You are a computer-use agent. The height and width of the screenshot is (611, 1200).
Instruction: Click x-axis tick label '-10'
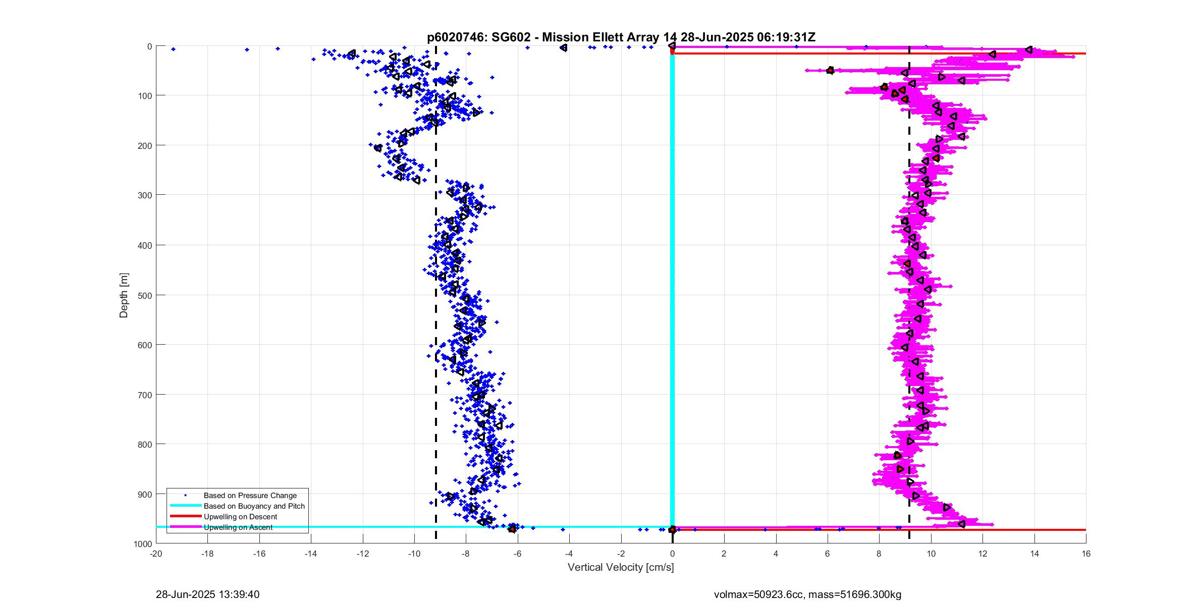(x=414, y=553)
